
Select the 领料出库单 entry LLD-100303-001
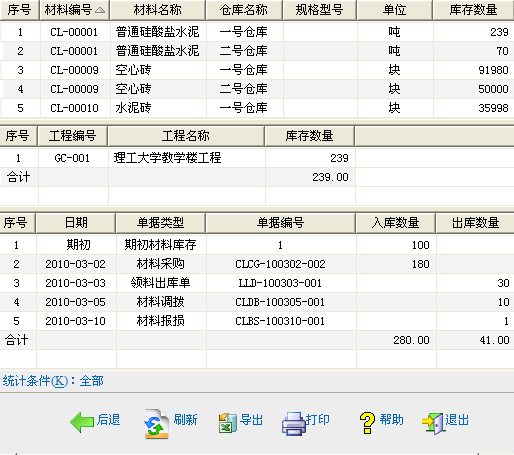(257, 283)
